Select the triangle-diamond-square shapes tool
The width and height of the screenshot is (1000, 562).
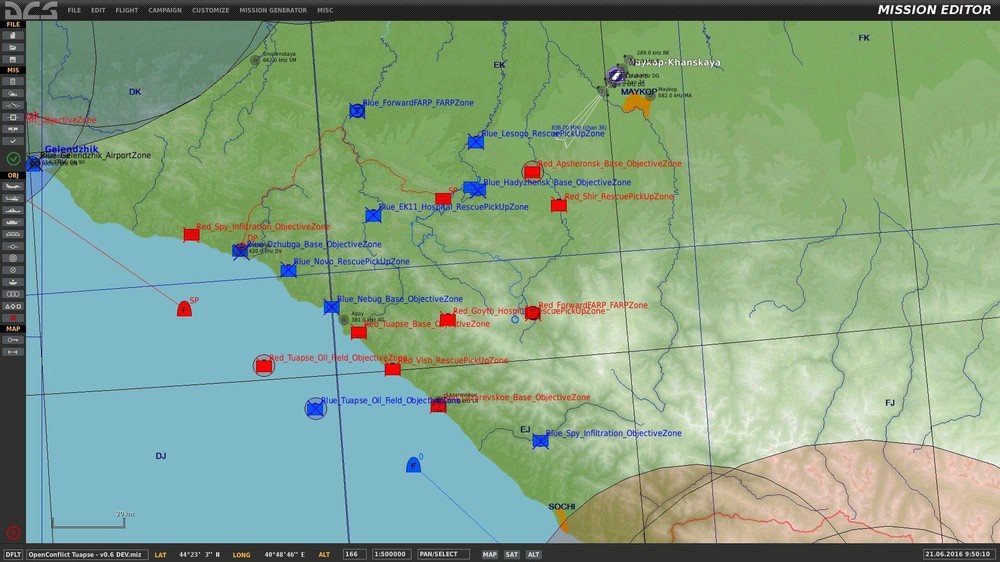13,306
